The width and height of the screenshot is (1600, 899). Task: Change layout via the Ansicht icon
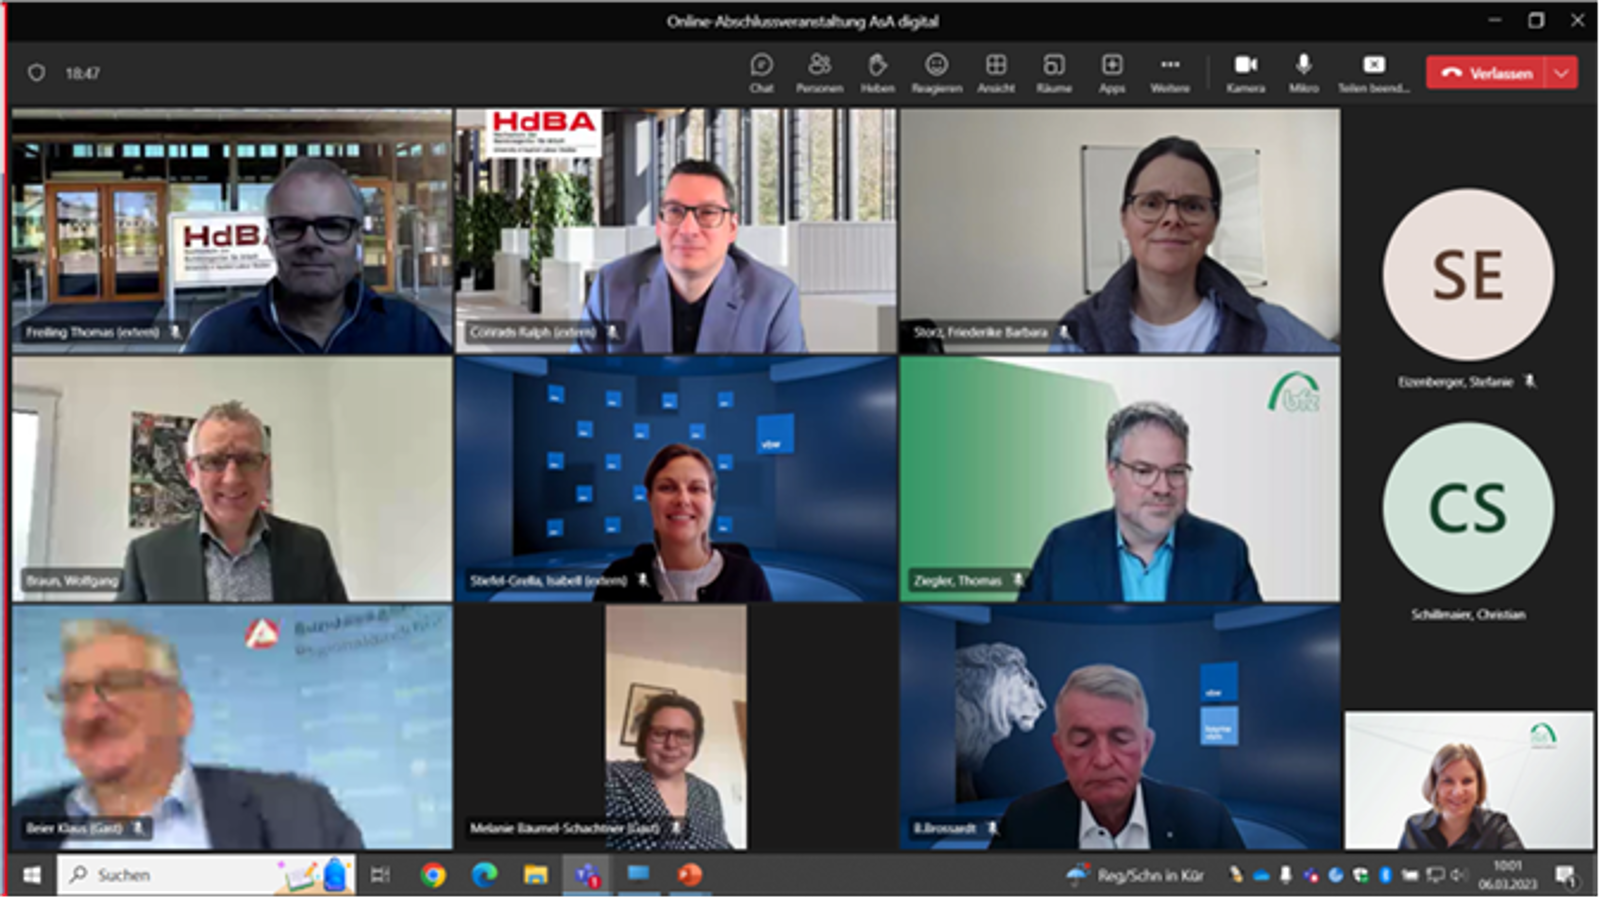(996, 73)
